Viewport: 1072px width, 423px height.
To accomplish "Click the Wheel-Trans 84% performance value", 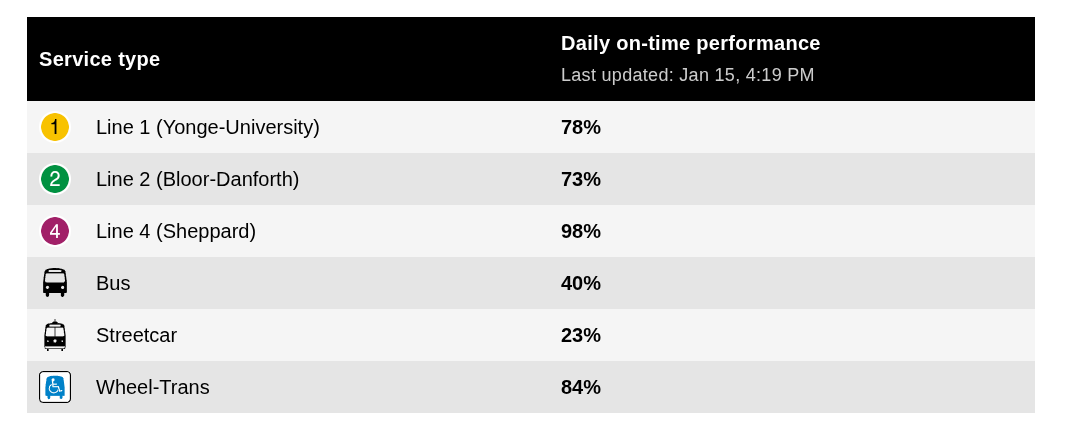I will (x=580, y=387).
